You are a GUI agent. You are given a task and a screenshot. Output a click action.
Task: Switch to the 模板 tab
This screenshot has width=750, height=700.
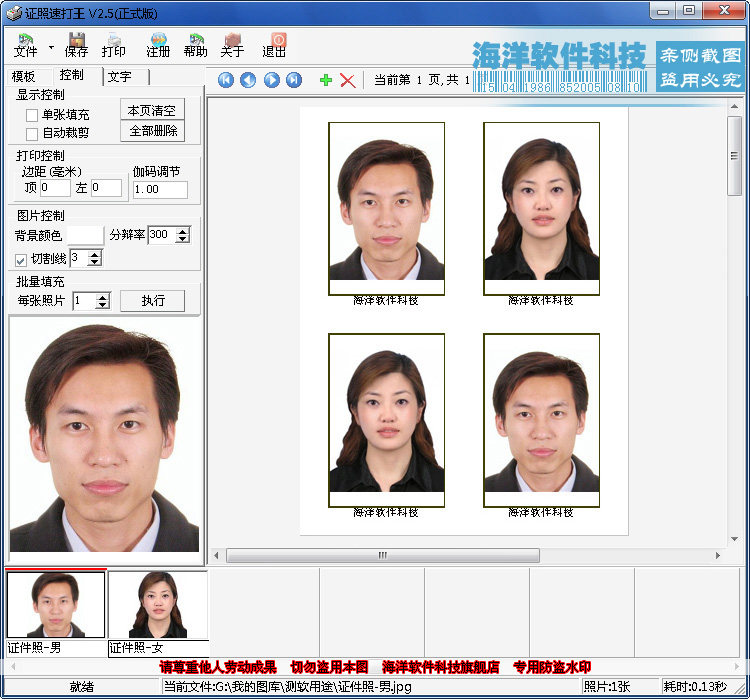pos(23,76)
